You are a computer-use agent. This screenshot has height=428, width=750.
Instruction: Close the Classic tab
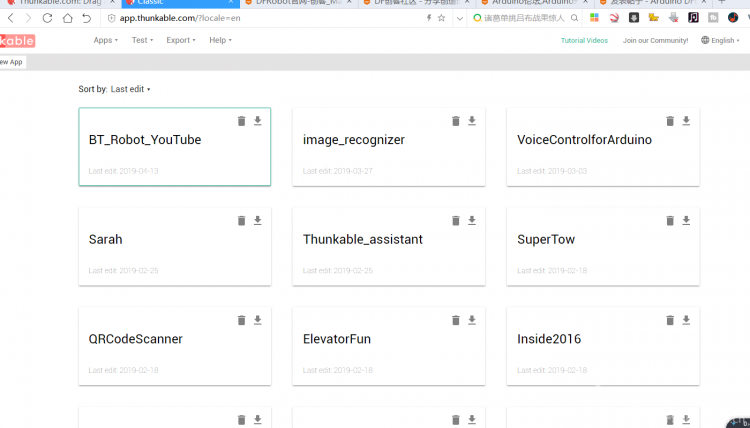pos(232,2)
